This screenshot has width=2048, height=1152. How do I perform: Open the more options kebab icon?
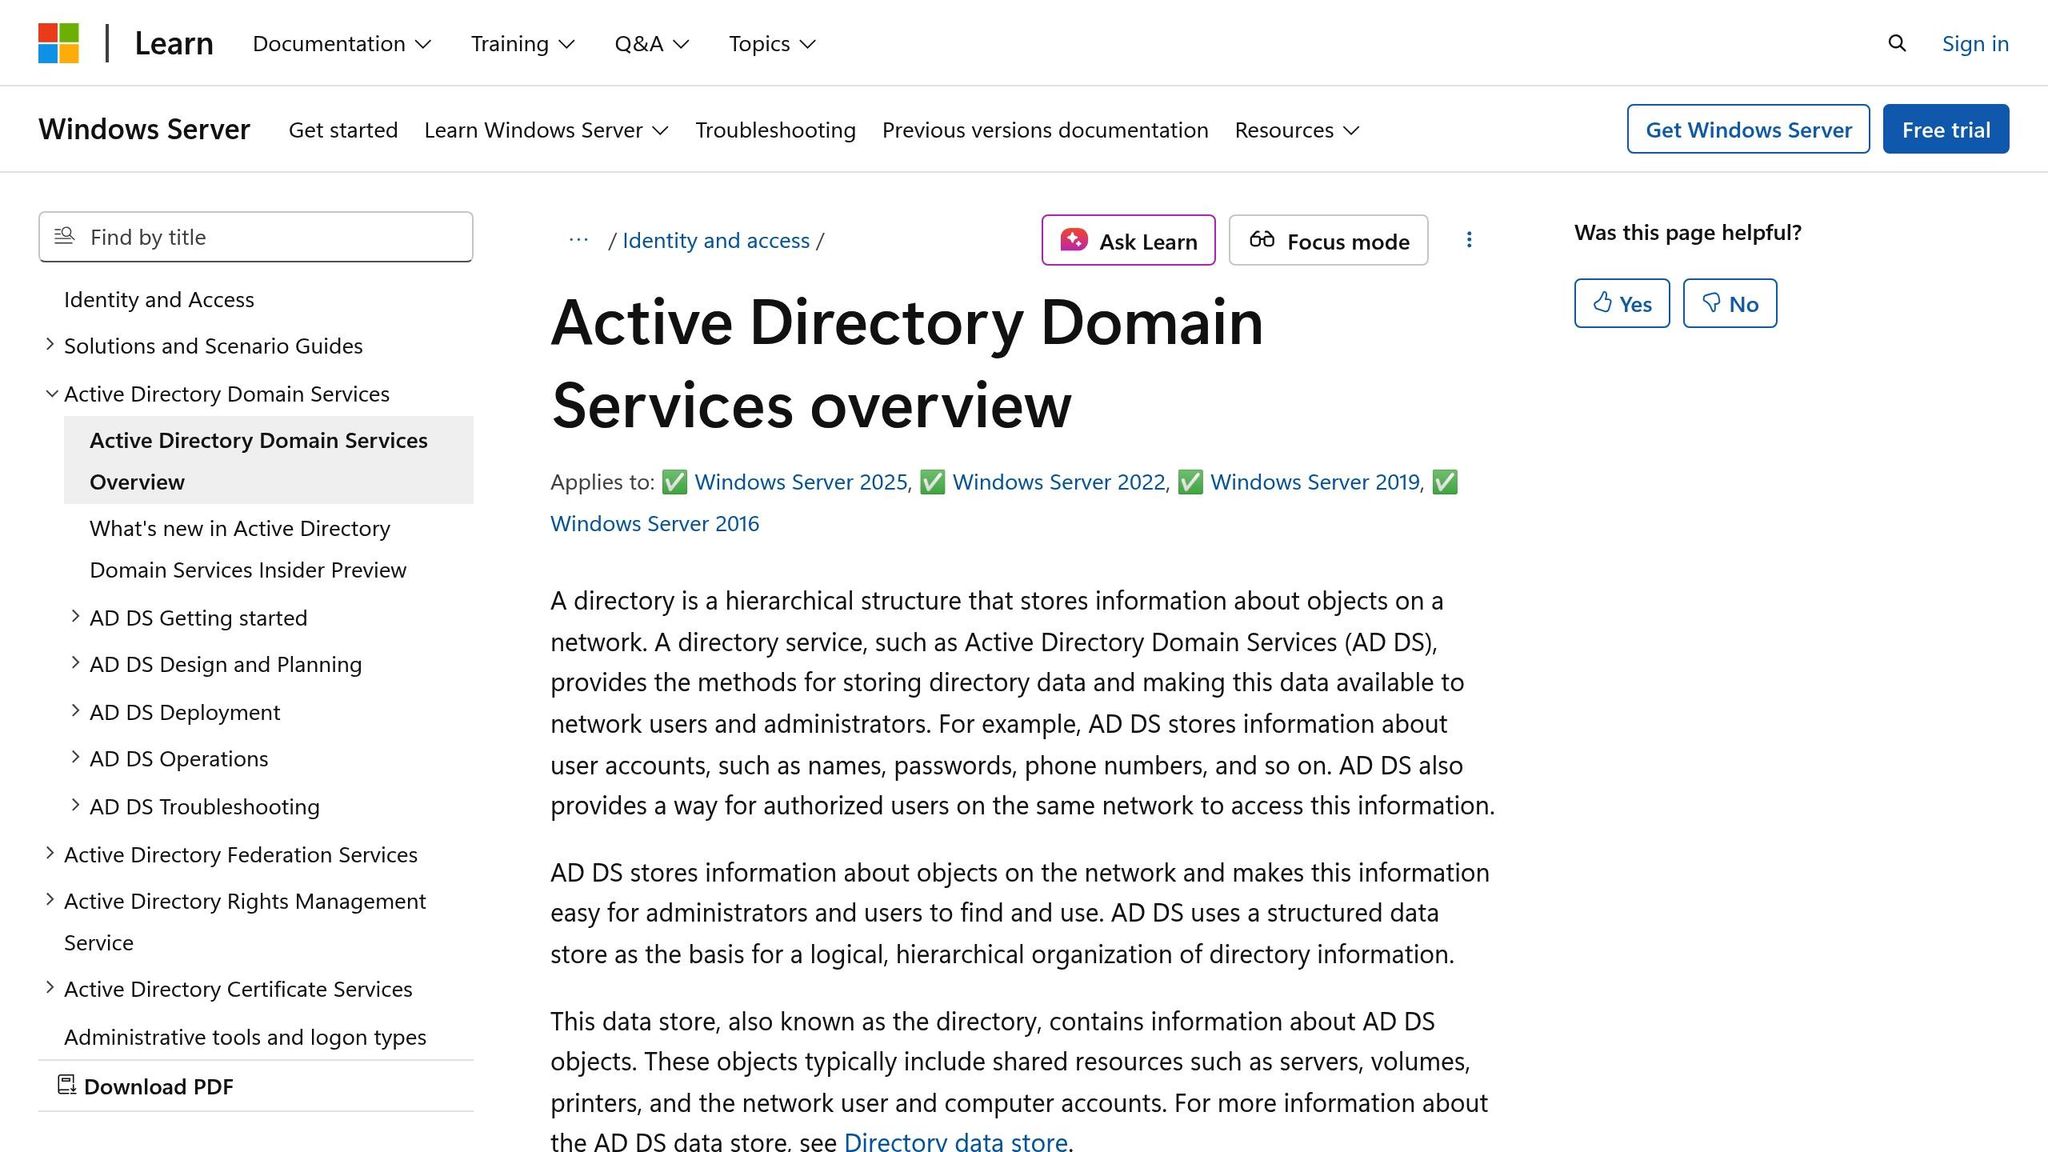(1469, 240)
